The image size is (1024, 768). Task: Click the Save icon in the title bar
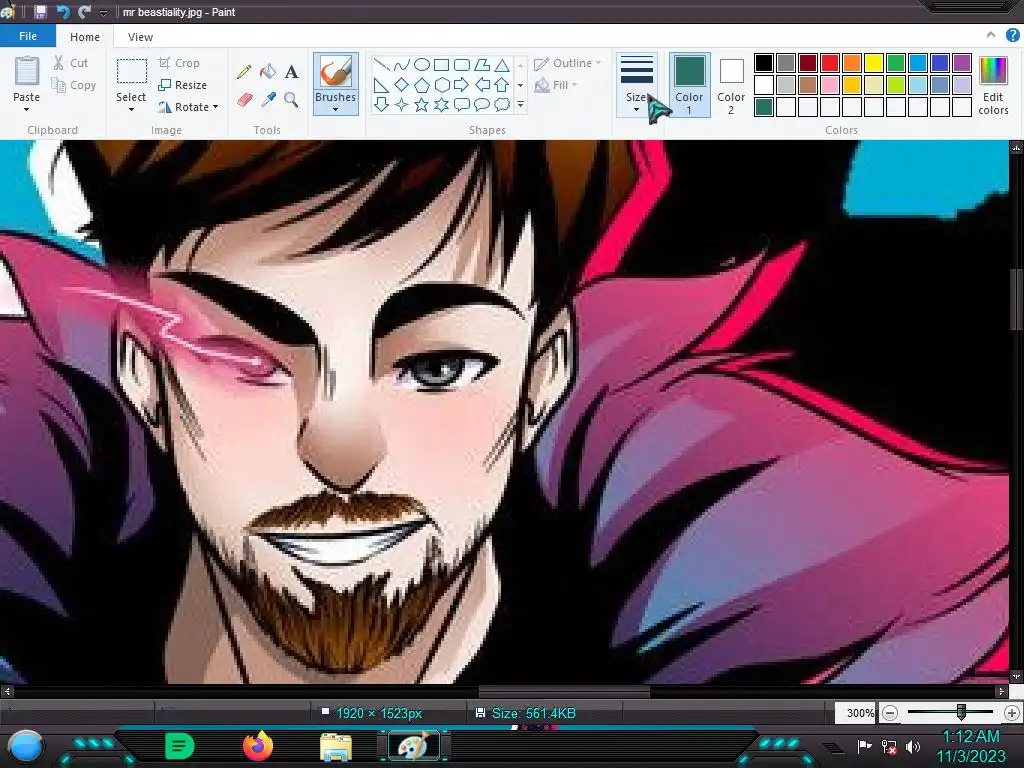pos(40,12)
